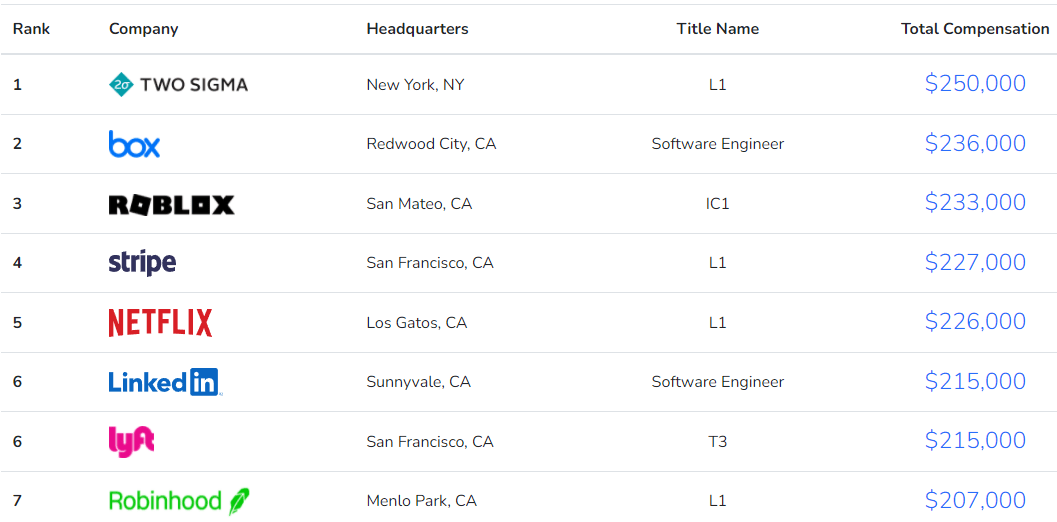Select the $226,000 Netflix compensation

pyautogui.click(x=975, y=322)
